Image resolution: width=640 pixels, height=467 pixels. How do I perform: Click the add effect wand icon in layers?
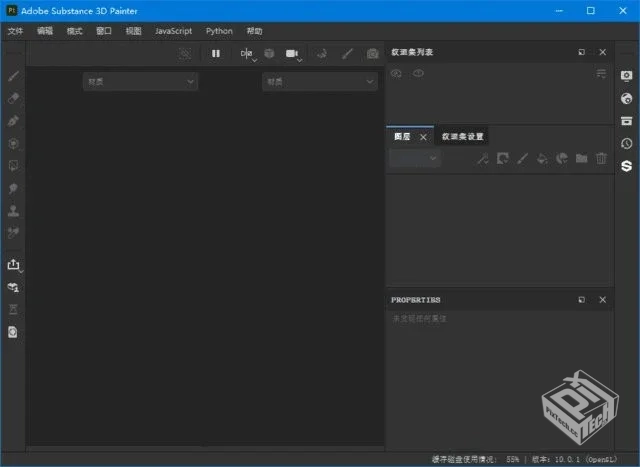[483, 158]
